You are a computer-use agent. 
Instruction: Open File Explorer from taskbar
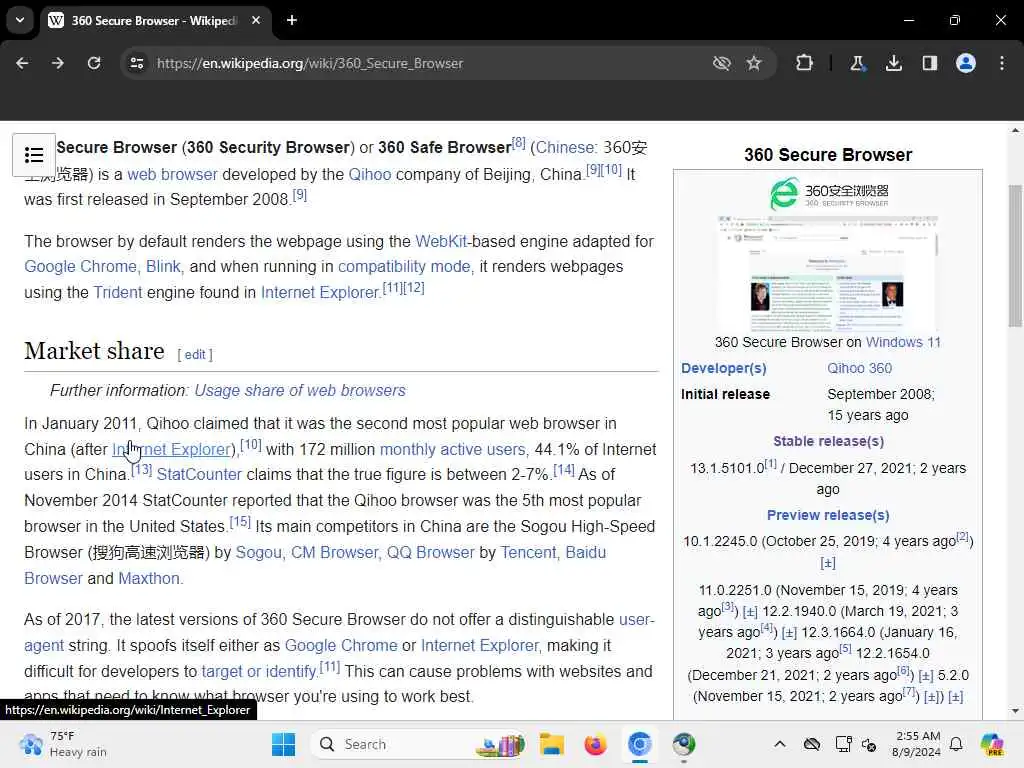tap(552, 744)
